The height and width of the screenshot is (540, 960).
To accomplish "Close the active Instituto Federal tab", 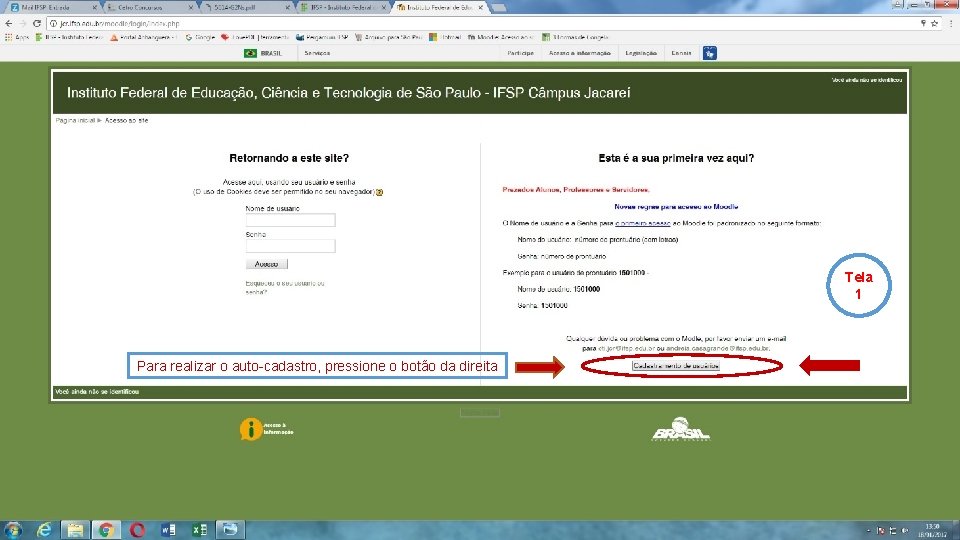I will pyautogui.click(x=481, y=7).
